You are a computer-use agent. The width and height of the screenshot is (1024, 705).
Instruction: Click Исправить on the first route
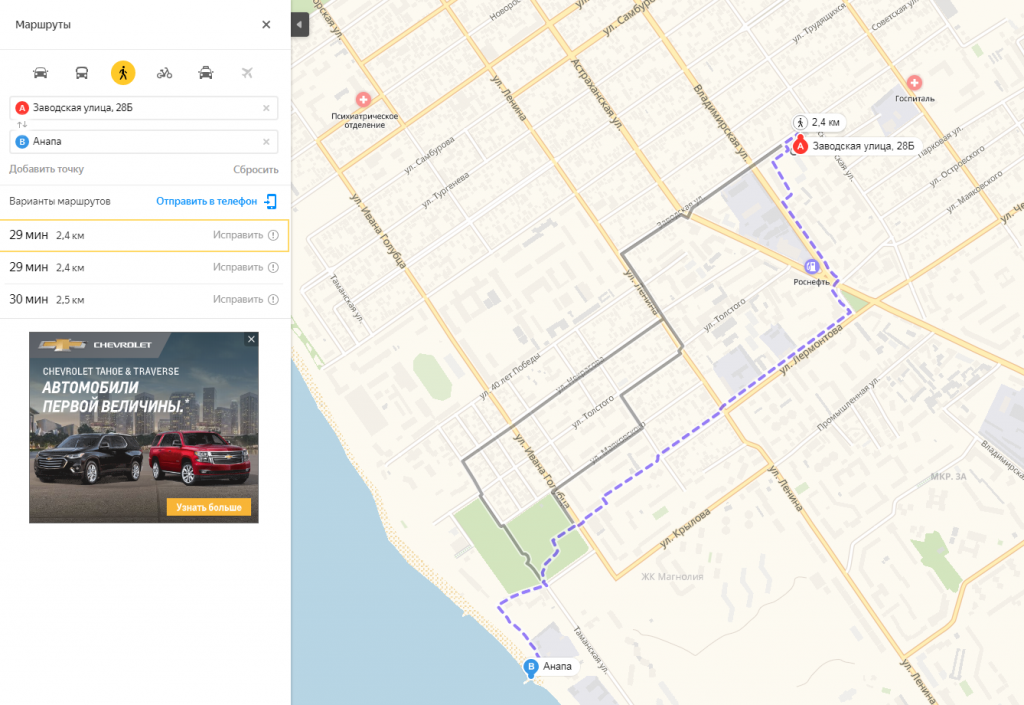coord(238,235)
